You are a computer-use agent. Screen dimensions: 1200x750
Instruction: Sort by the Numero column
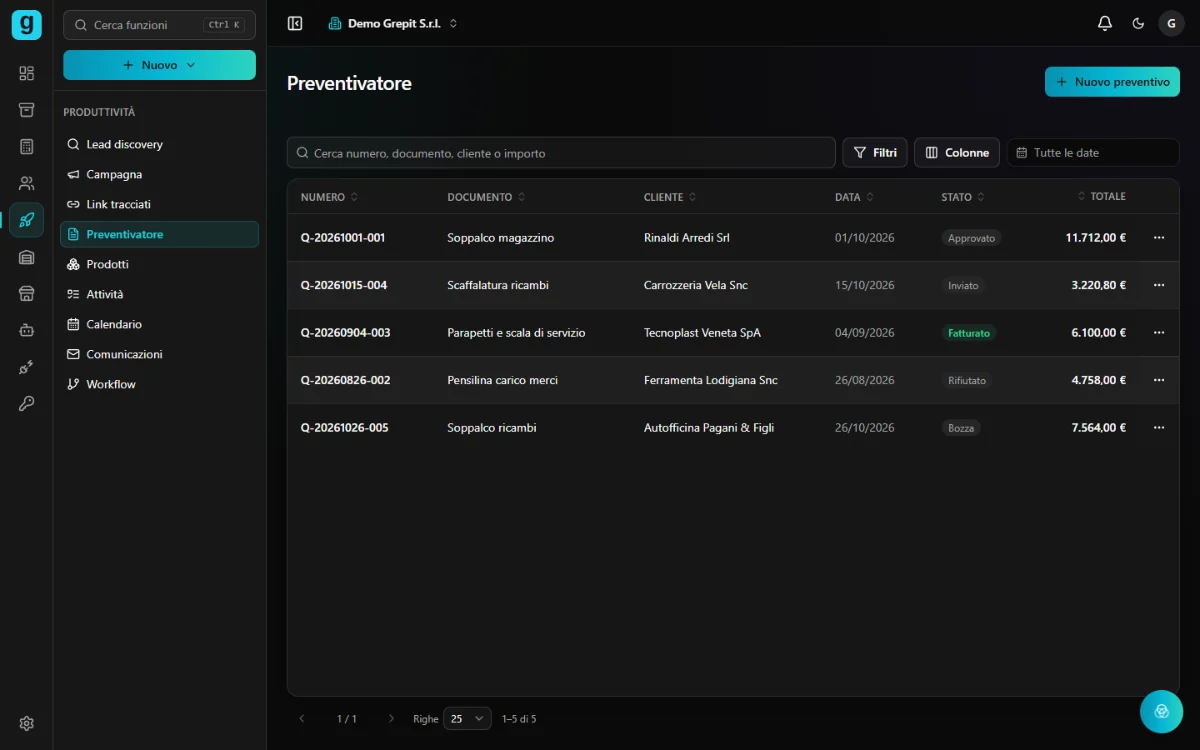[329, 197]
